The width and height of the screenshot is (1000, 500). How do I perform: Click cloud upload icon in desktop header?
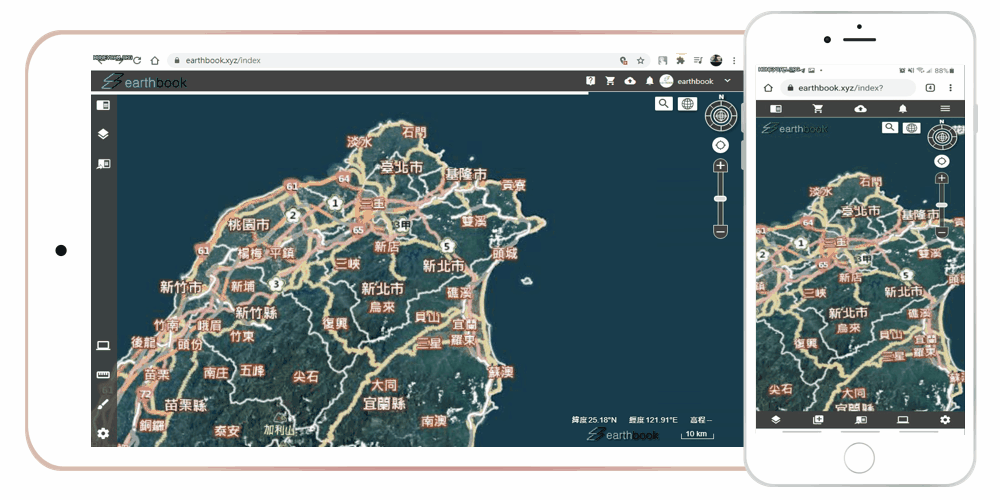[x=630, y=81]
